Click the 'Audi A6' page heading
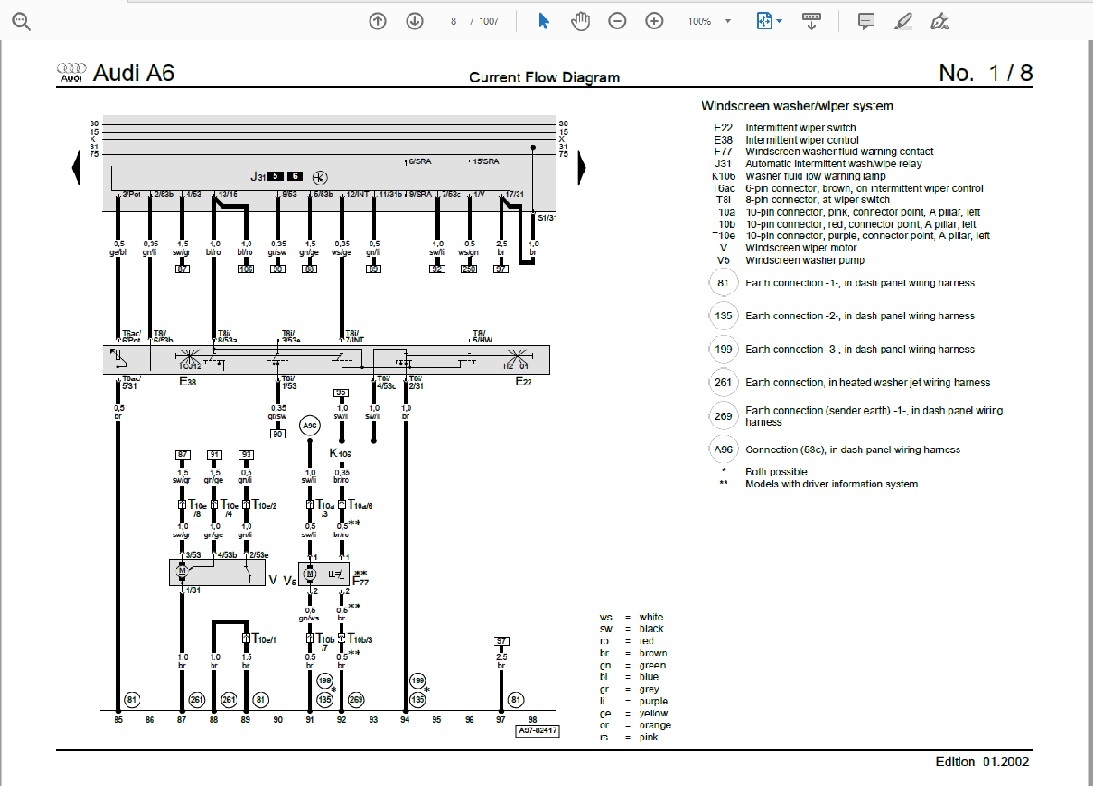Viewport: 1093px width, 786px height. coord(133,72)
